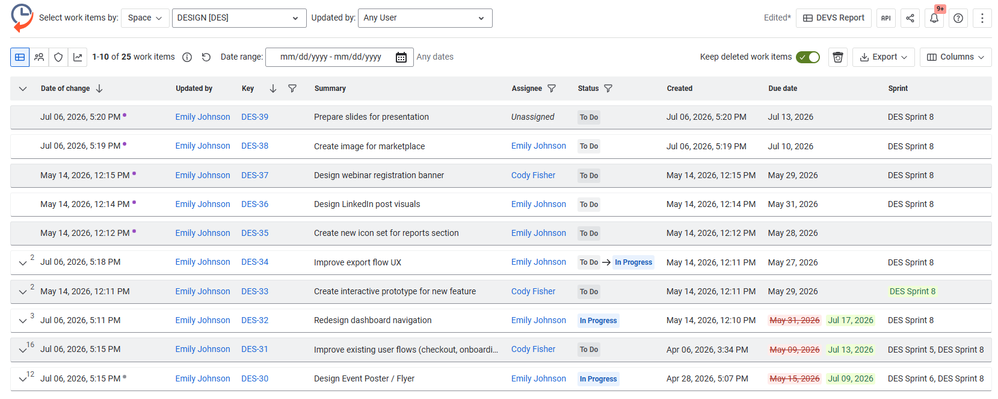This screenshot has height=399, width=998.
Task: Filter the Status column
Action: pos(608,88)
